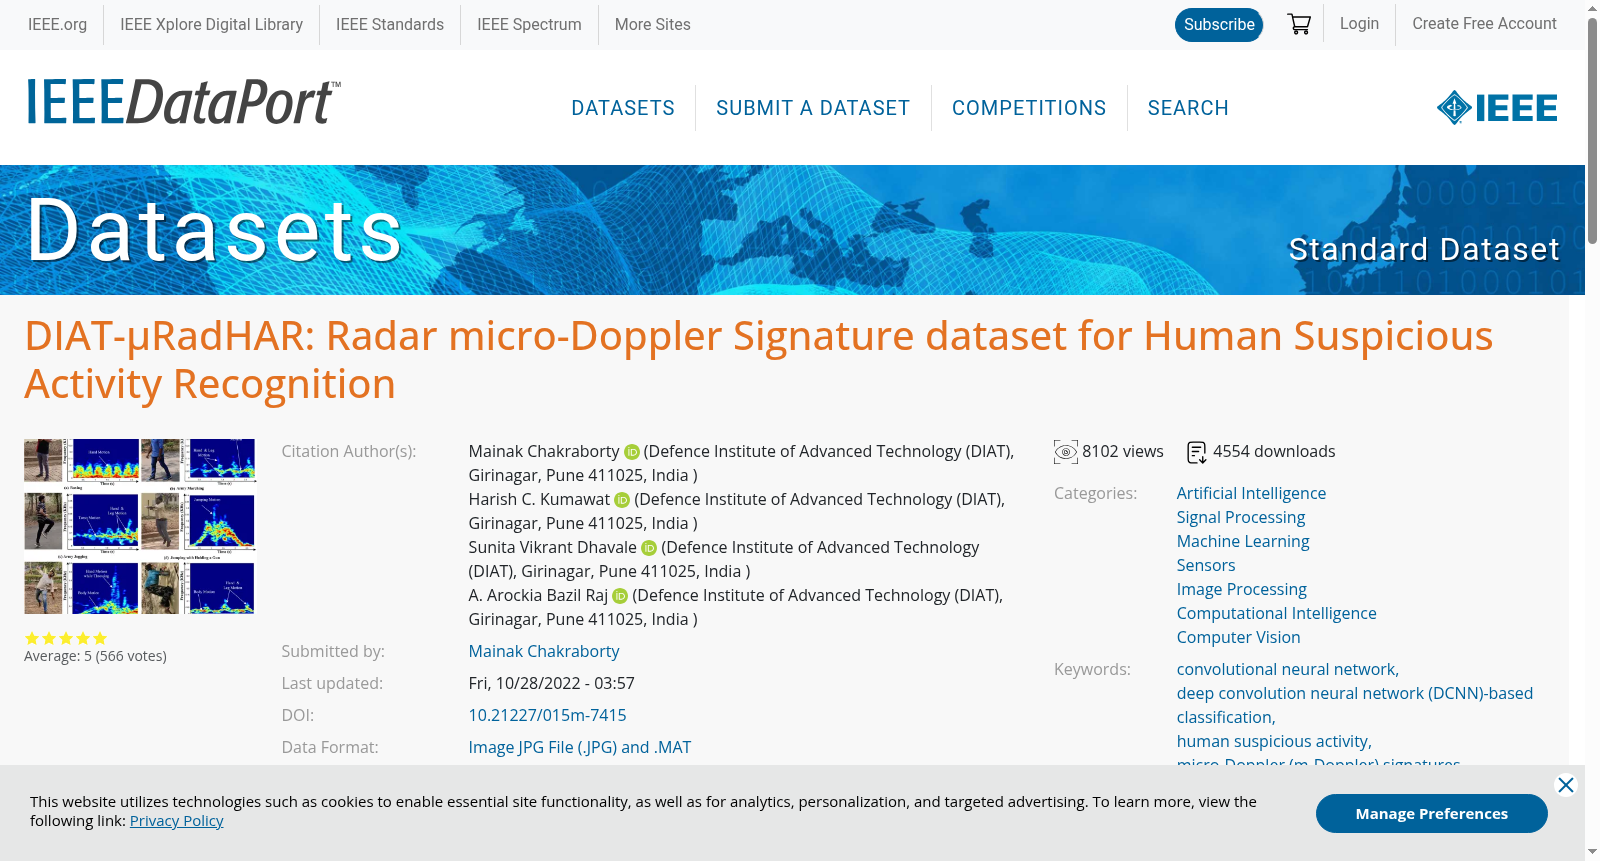
Task: Open ORCID icon beside Mainak Chakraborty
Action: pyautogui.click(x=632, y=452)
